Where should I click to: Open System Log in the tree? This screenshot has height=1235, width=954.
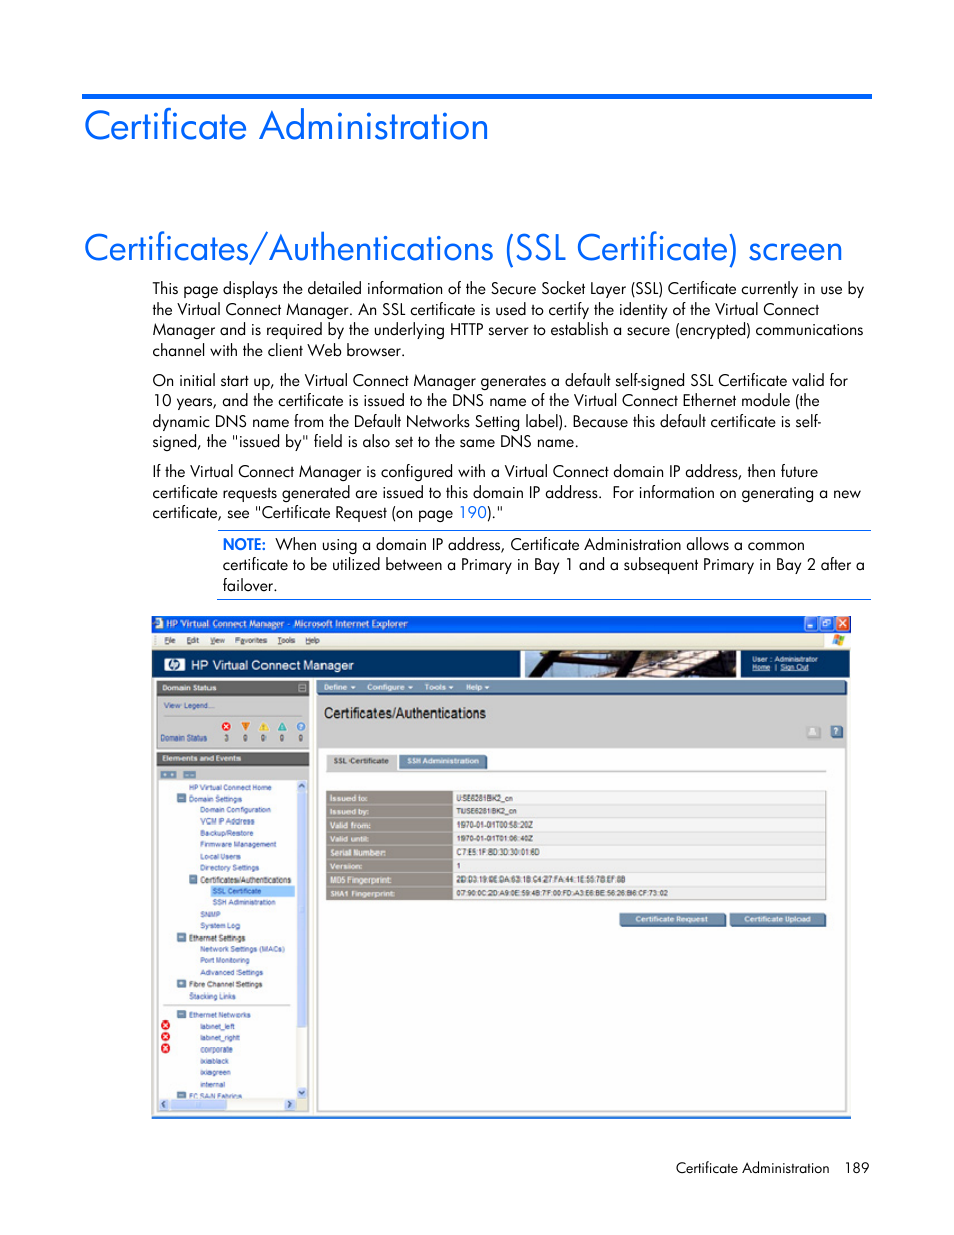coord(220,926)
